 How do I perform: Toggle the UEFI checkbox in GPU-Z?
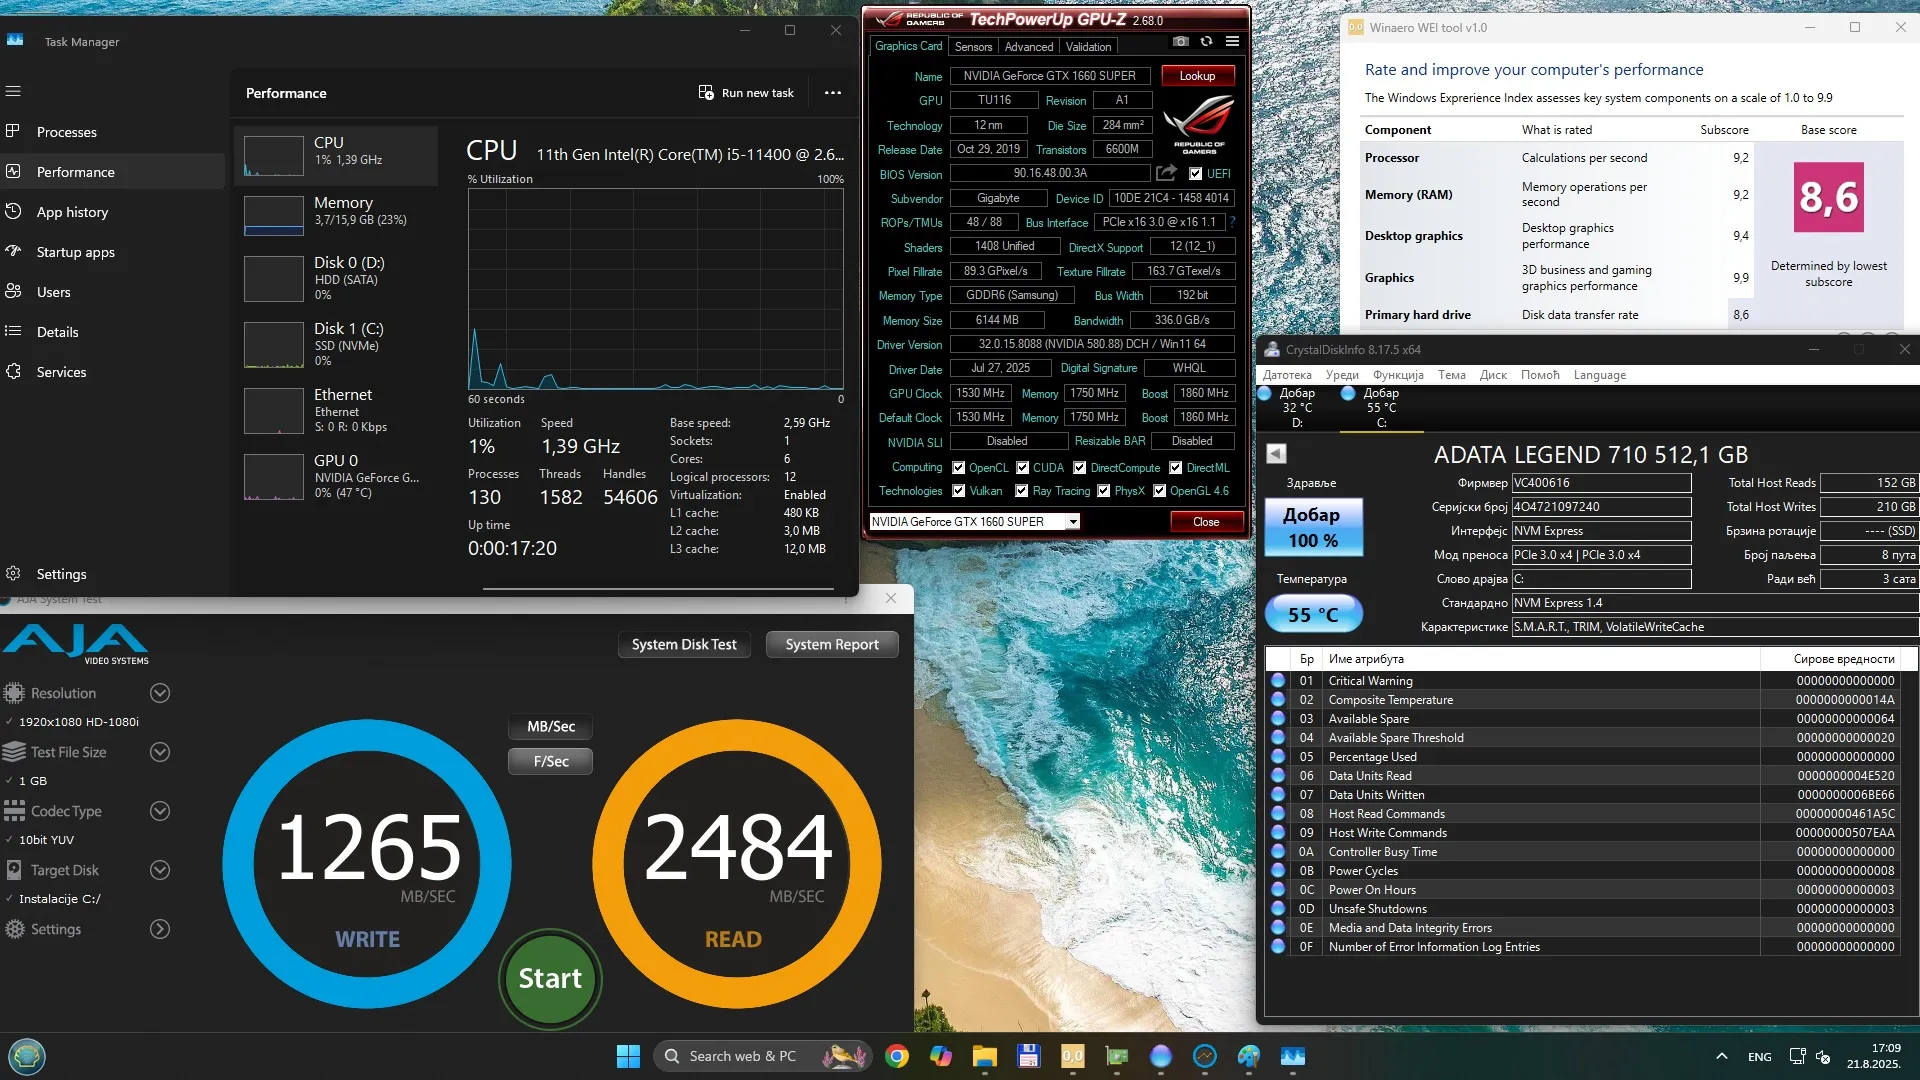pos(1196,174)
